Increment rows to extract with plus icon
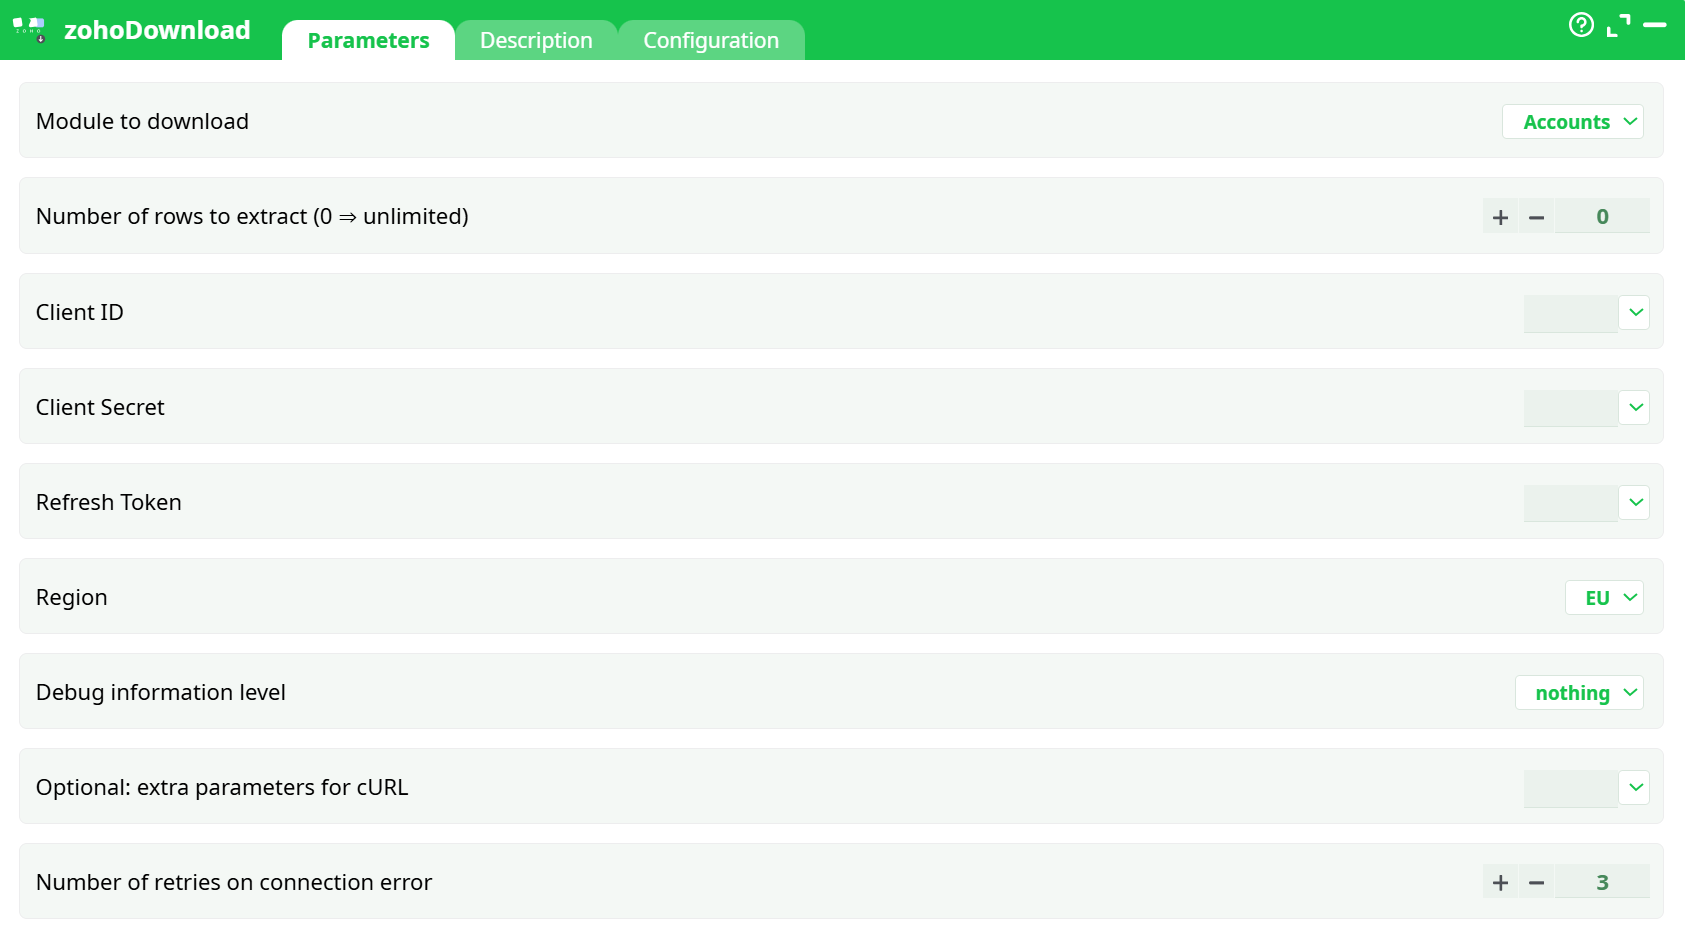The image size is (1685, 927). coord(1500,216)
